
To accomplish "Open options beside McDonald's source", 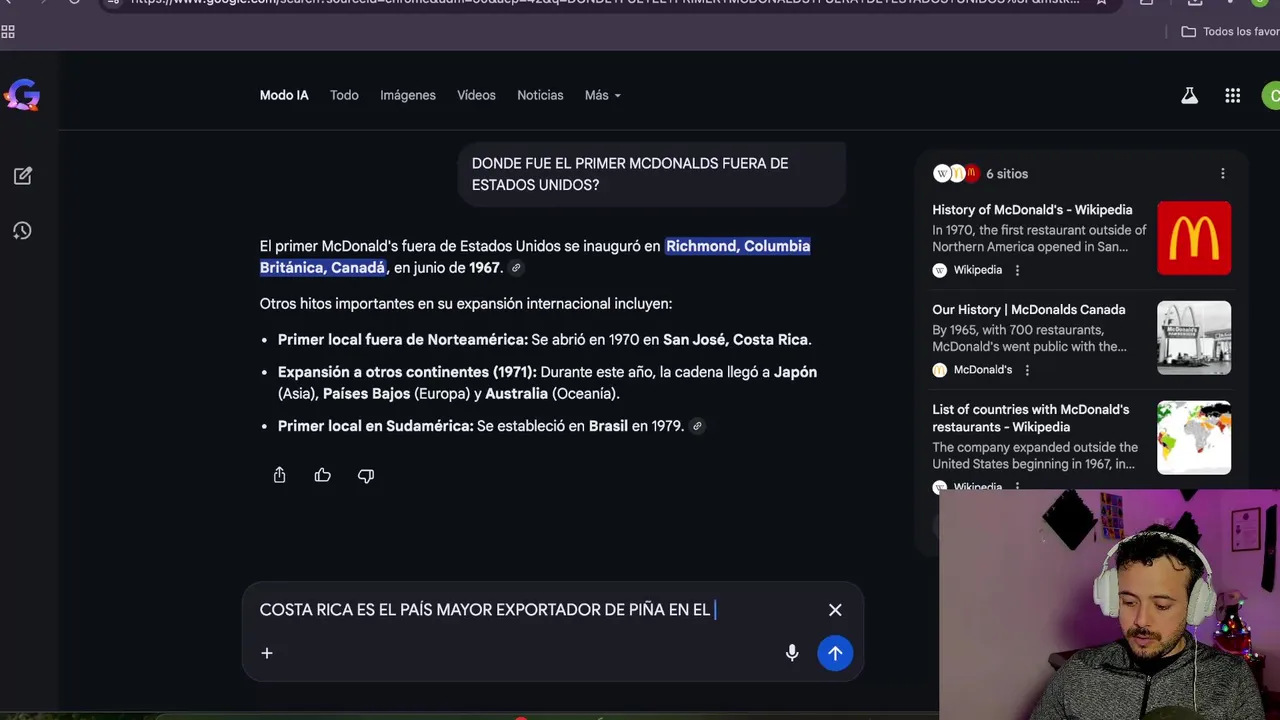I will point(1027,370).
